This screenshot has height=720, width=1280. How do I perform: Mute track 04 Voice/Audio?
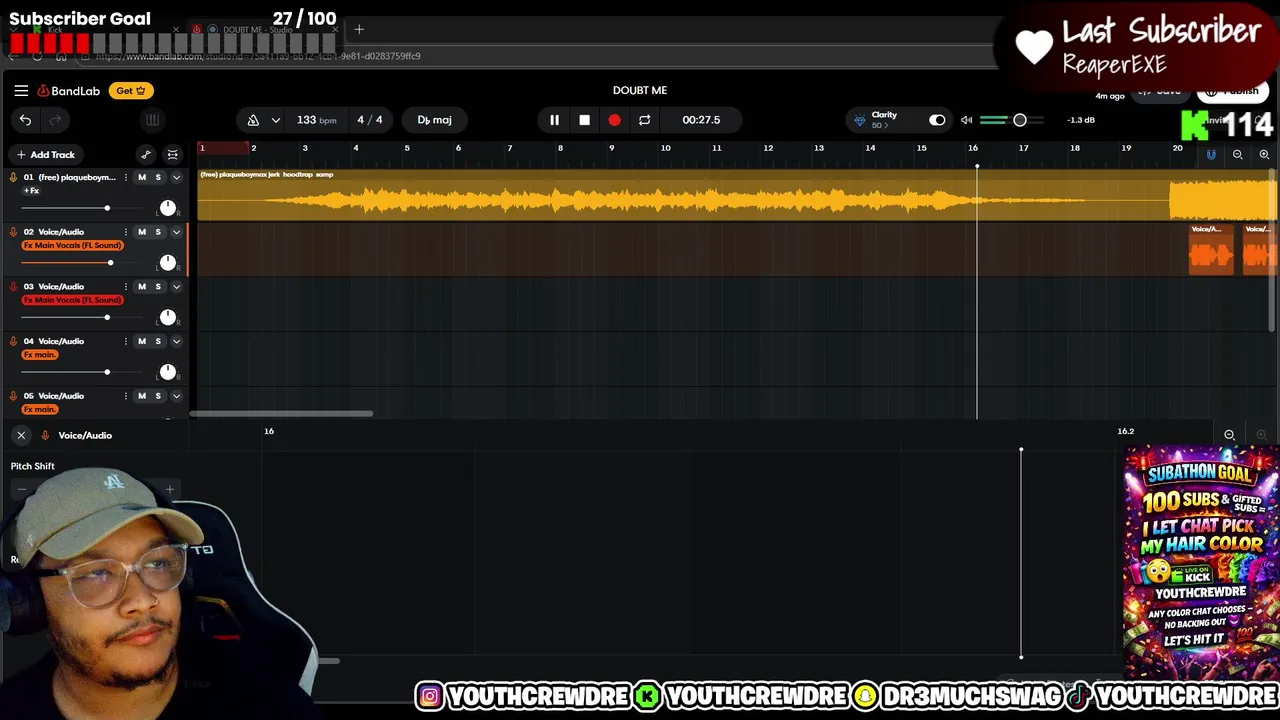(x=141, y=342)
